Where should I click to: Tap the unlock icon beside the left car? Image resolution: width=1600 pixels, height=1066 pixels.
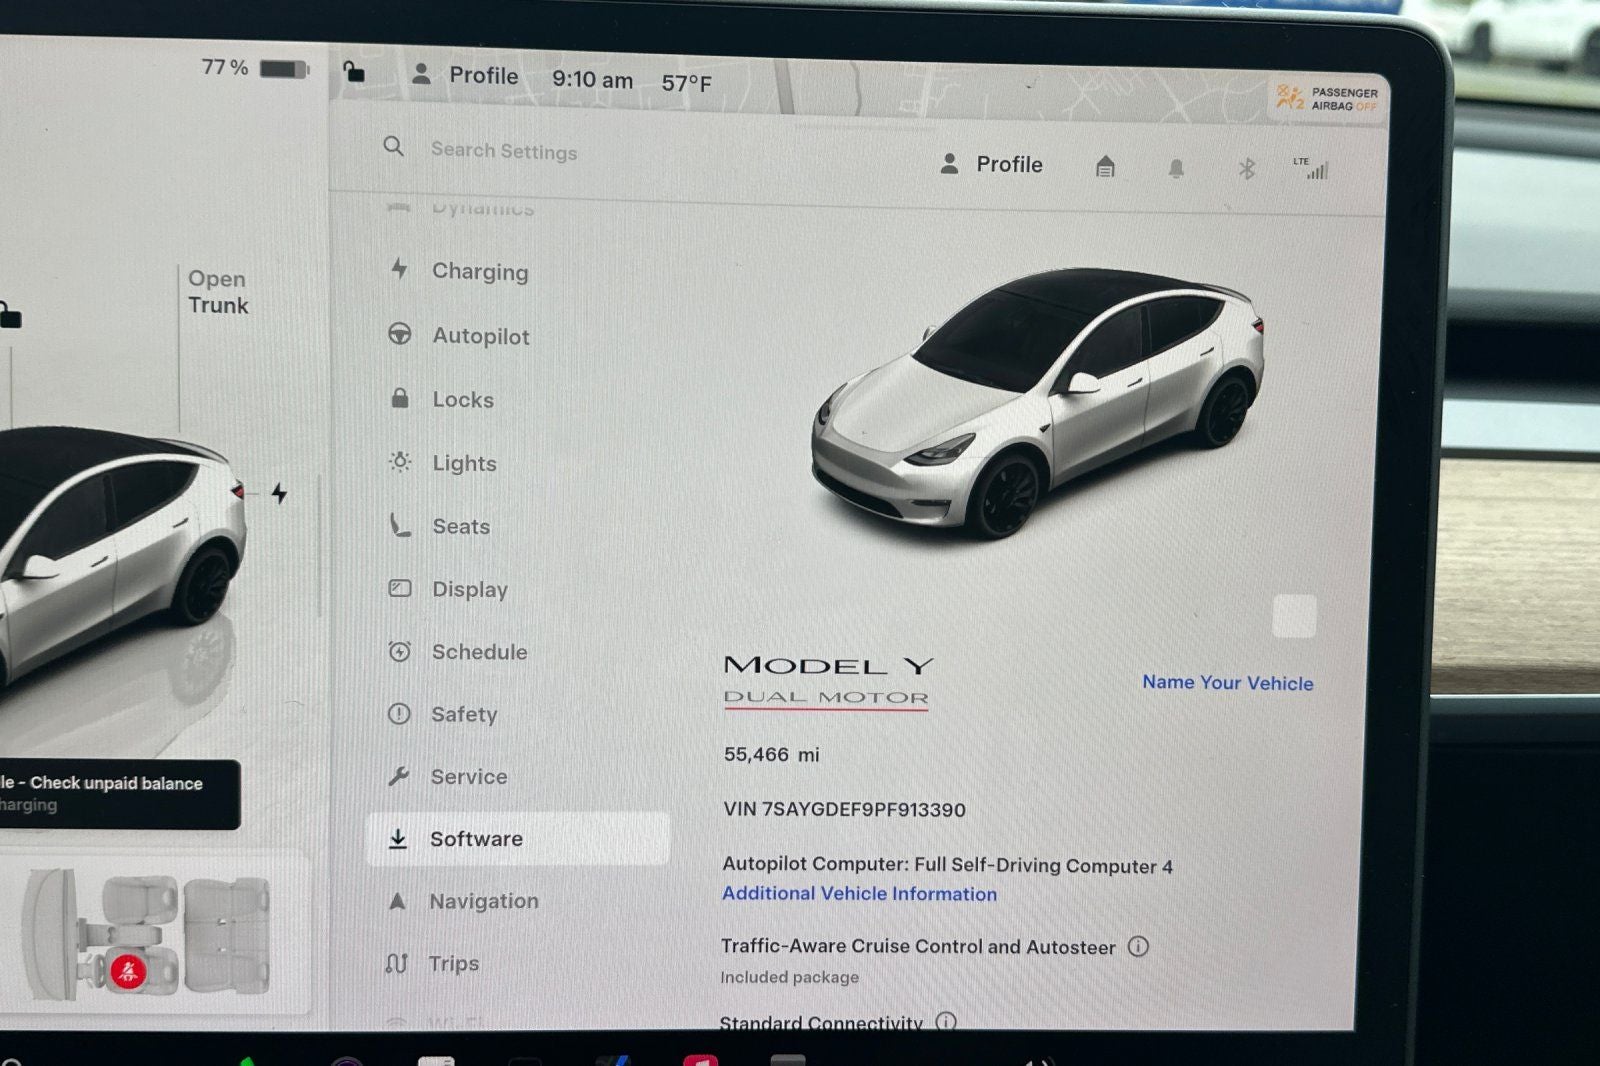(10, 315)
